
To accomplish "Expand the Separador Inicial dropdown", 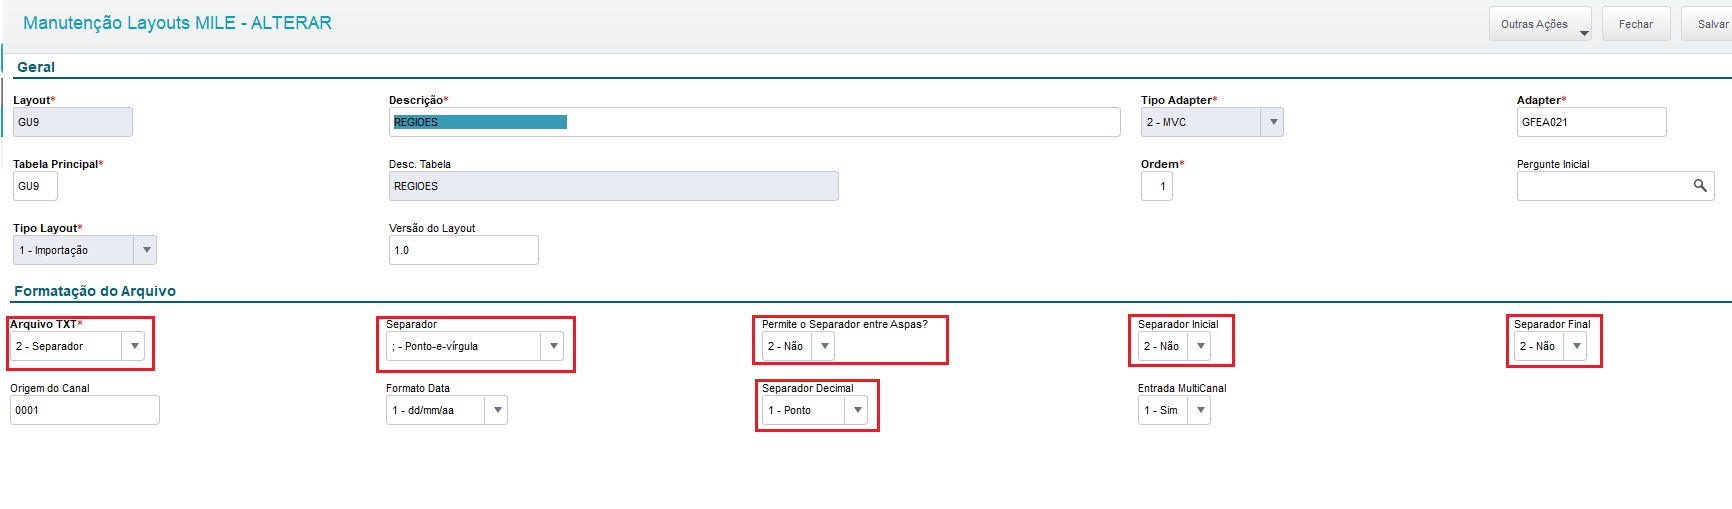I will pos(1174,346).
